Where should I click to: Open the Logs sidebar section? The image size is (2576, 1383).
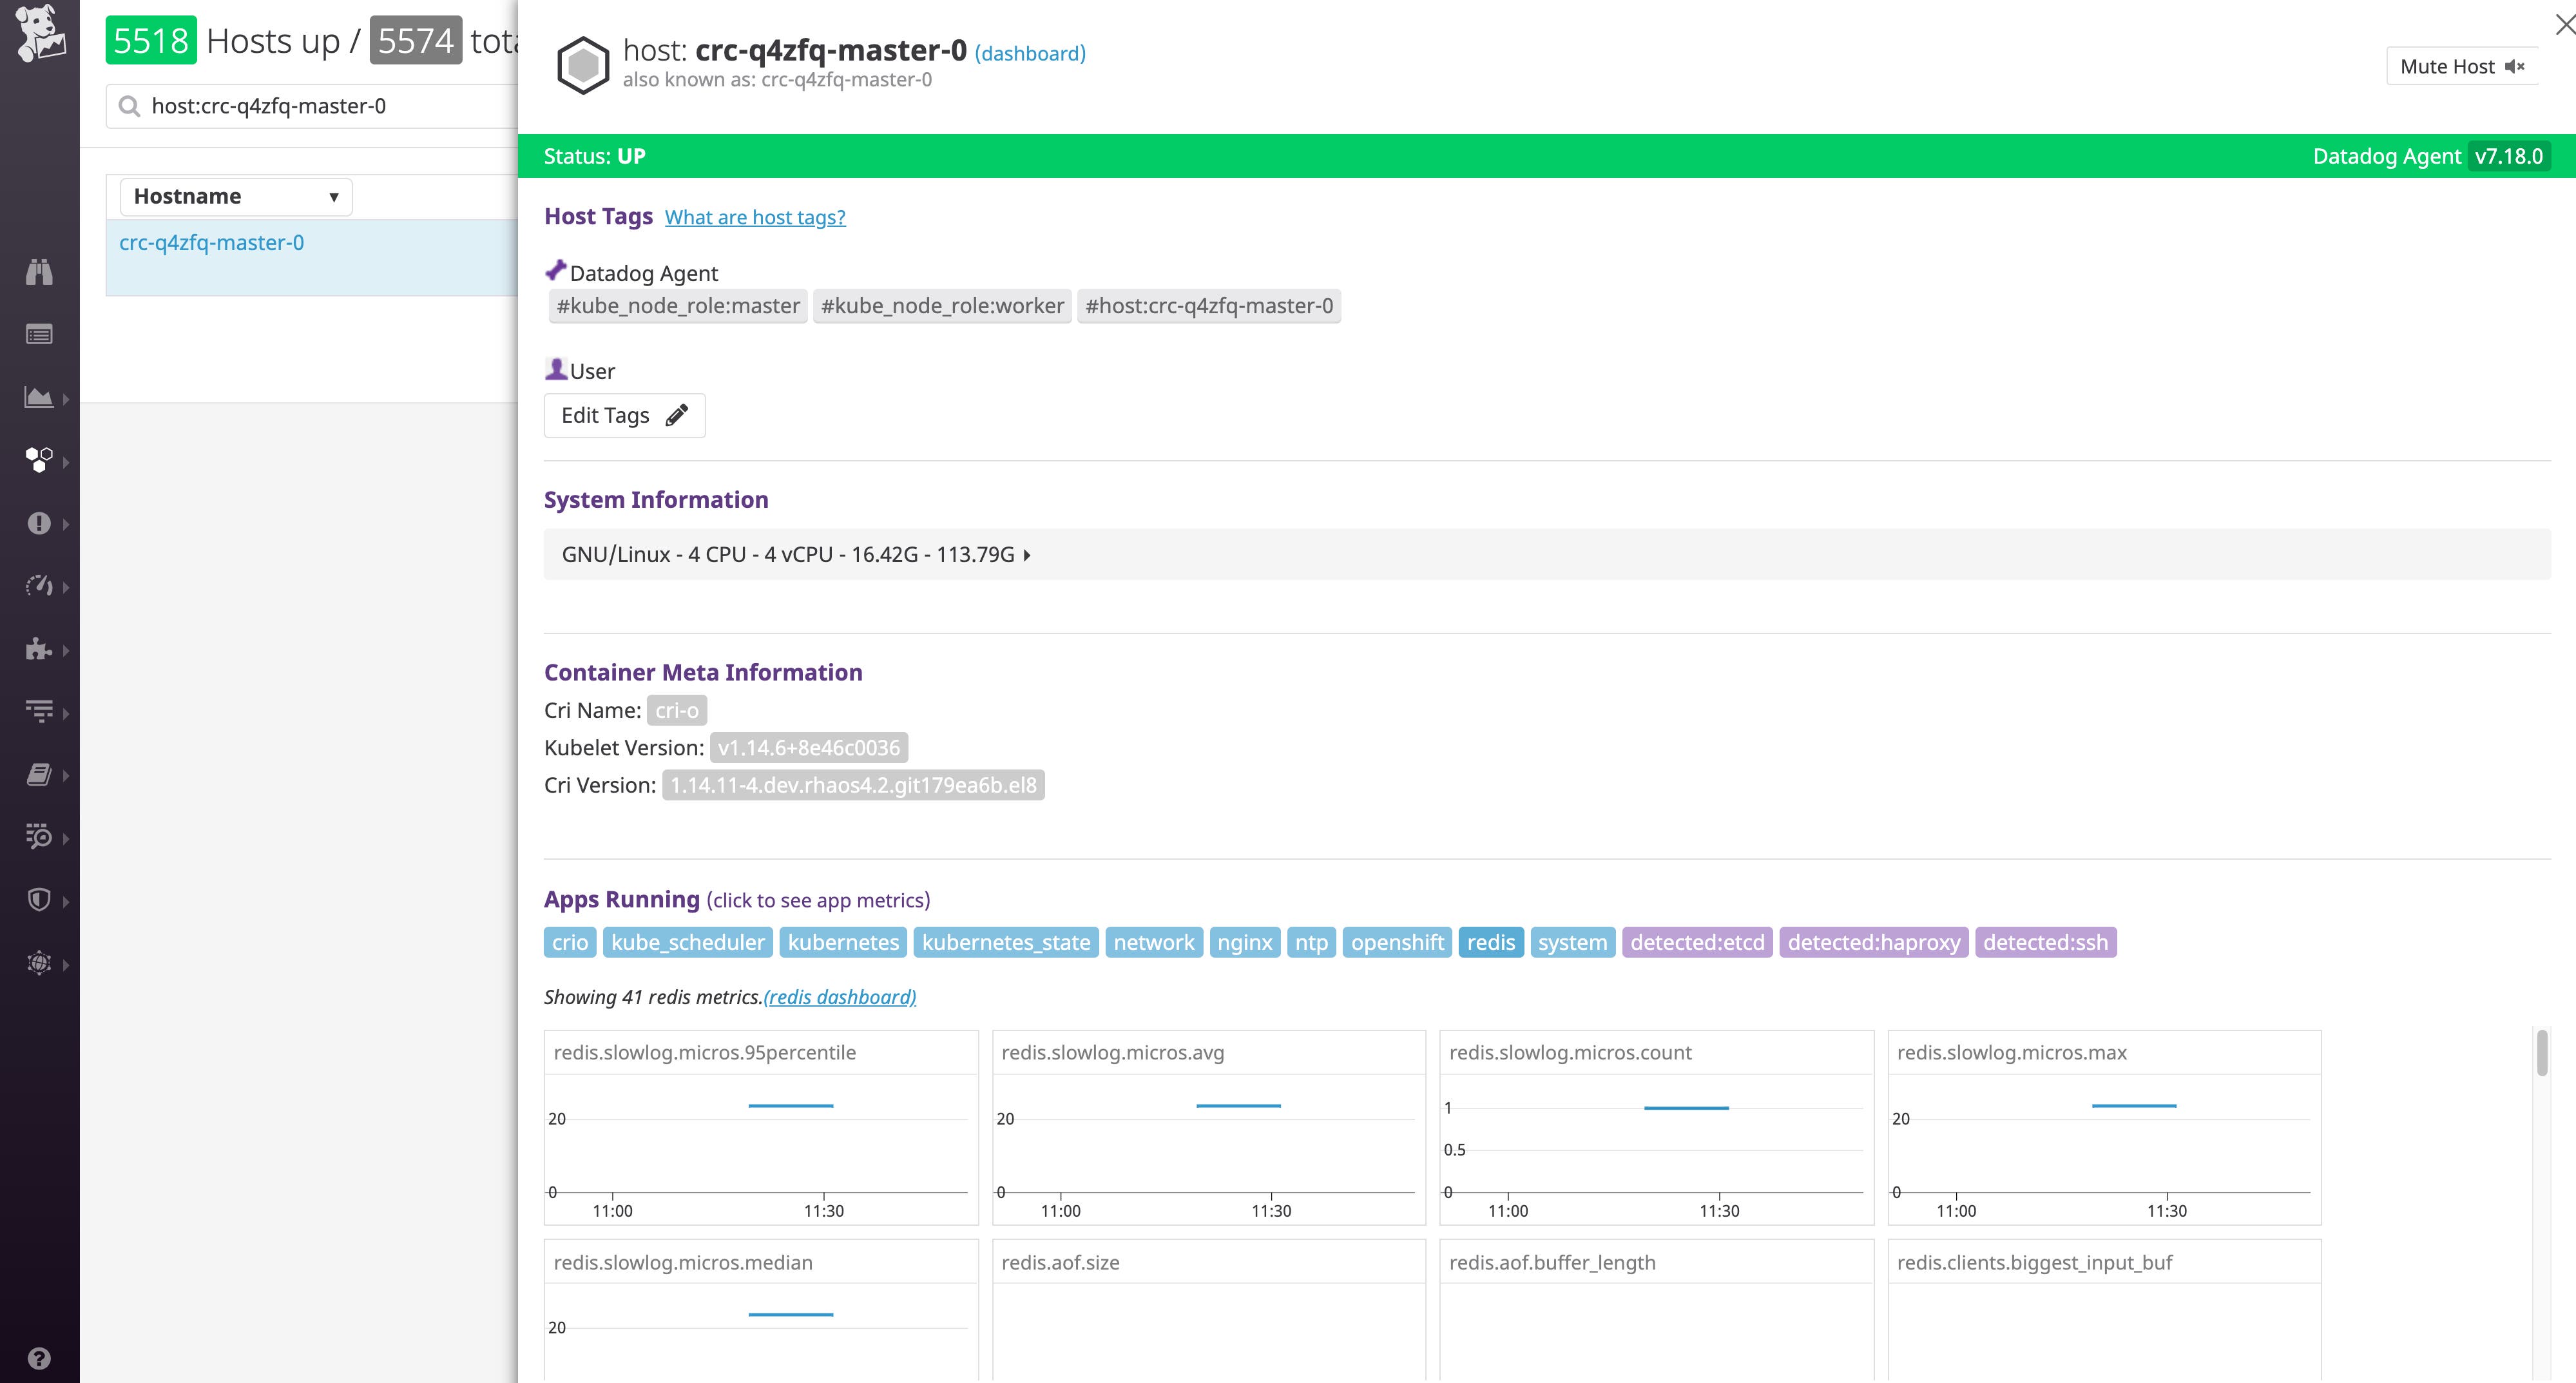click(x=38, y=837)
